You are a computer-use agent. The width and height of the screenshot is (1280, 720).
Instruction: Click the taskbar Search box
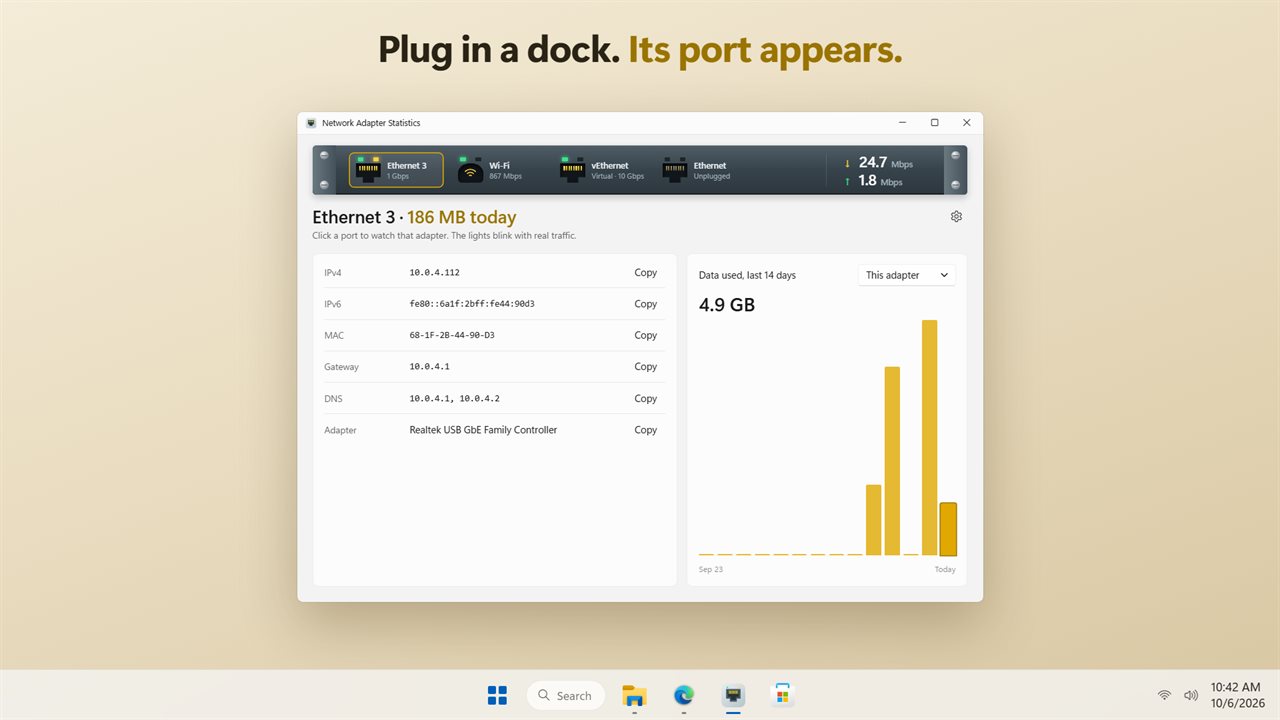(x=566, y=695)
